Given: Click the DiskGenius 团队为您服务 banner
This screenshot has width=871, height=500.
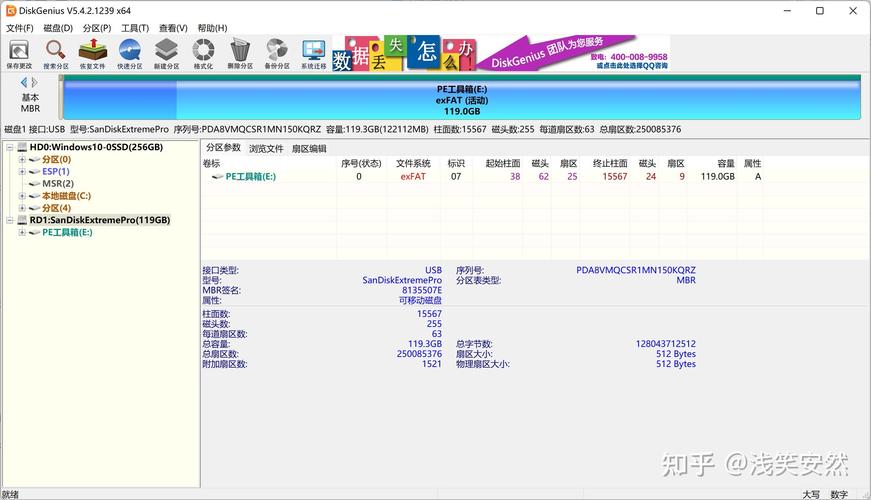Looking at the screenshot, I should point(573,54).
